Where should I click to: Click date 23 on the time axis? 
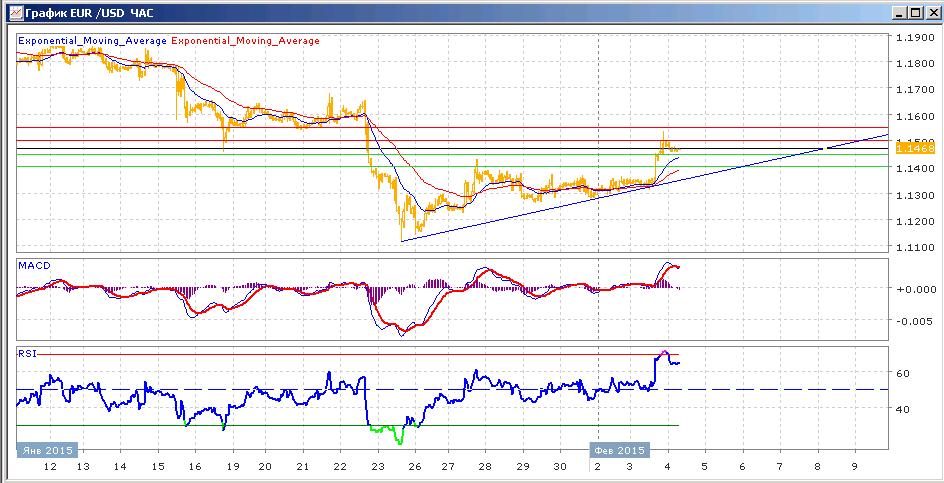point(377,467)
